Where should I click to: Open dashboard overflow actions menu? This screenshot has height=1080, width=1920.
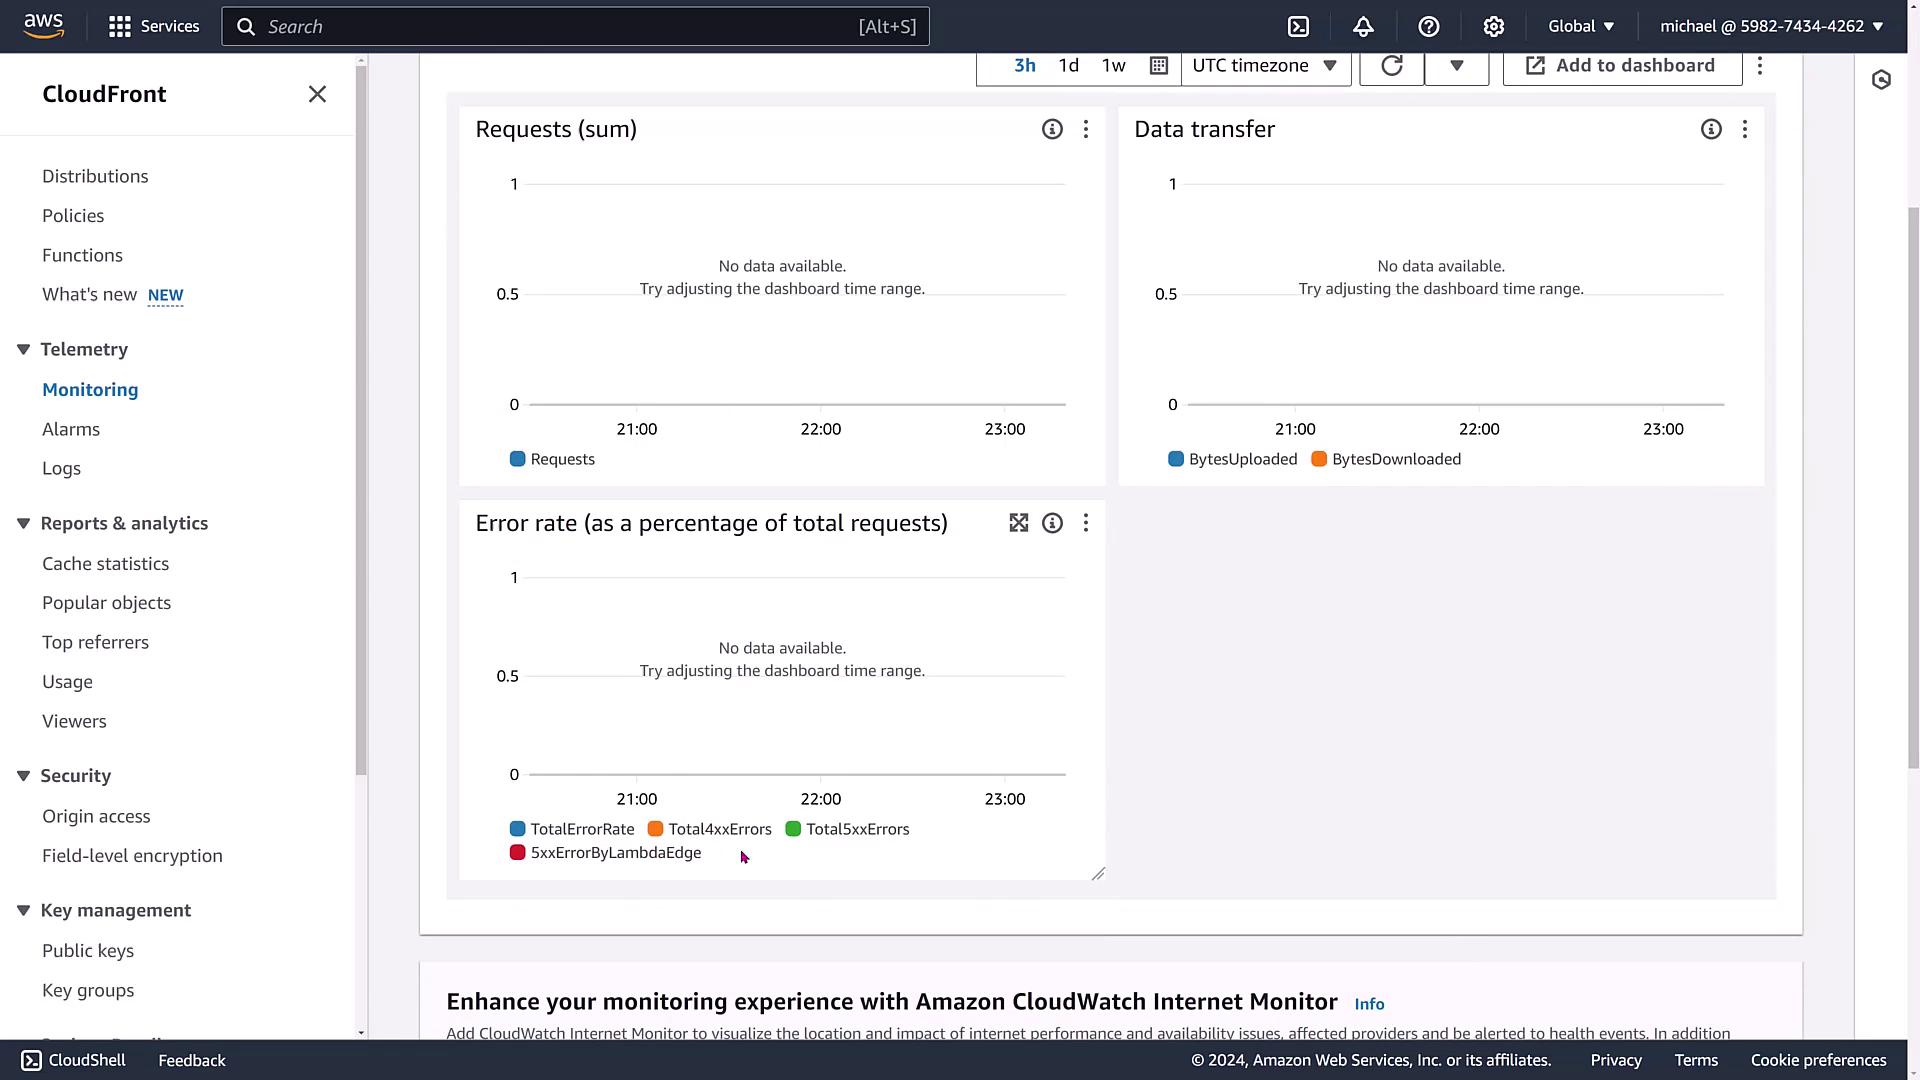tap(1760, 65)
